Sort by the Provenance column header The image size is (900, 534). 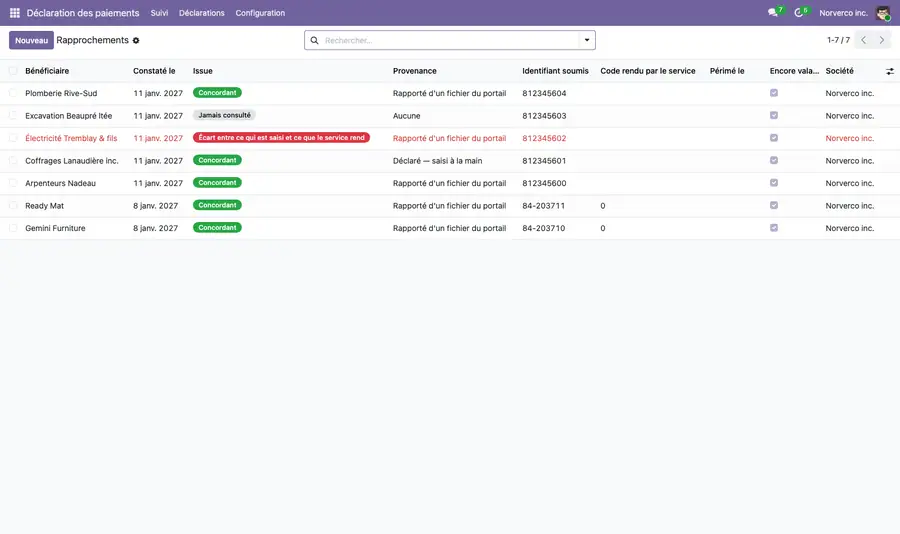click(414, 71)
